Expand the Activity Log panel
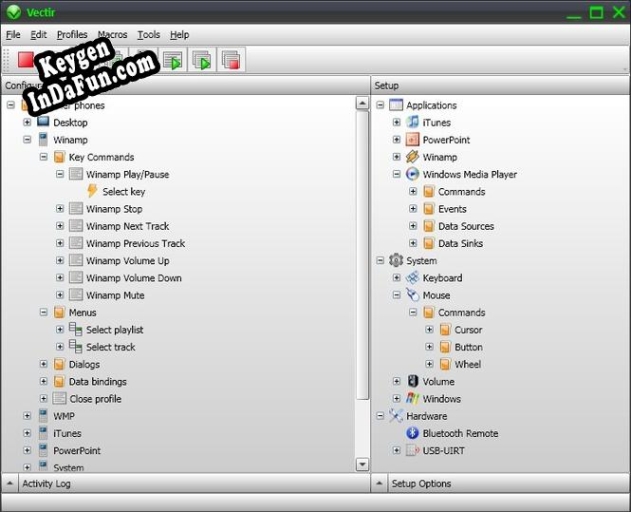This screenshot has width=631, height=512. pyautogui.click(x=10, y=483)
